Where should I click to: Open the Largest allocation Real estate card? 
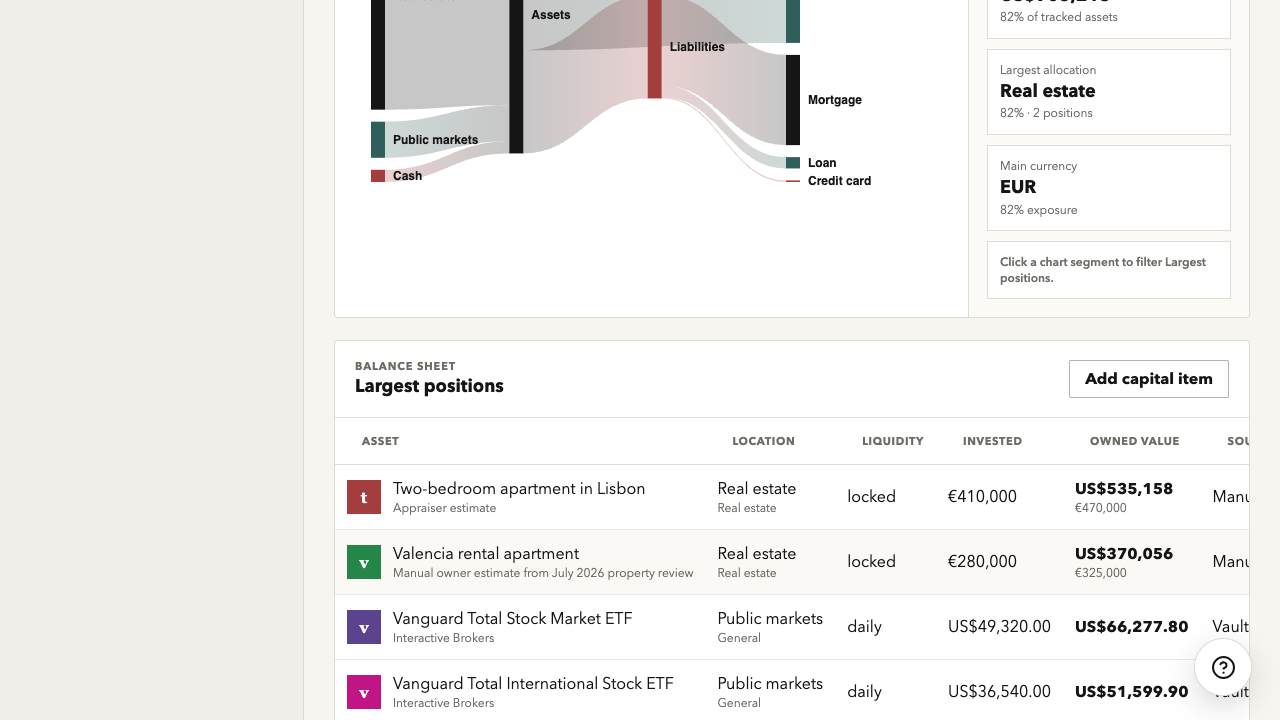pyautogui.click(x=1109, y=92)
